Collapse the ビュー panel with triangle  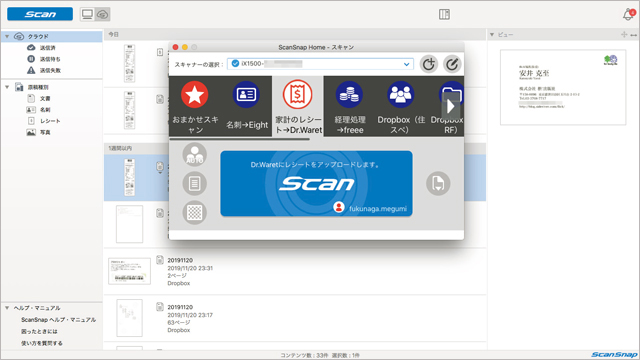[x=492, y=35]
